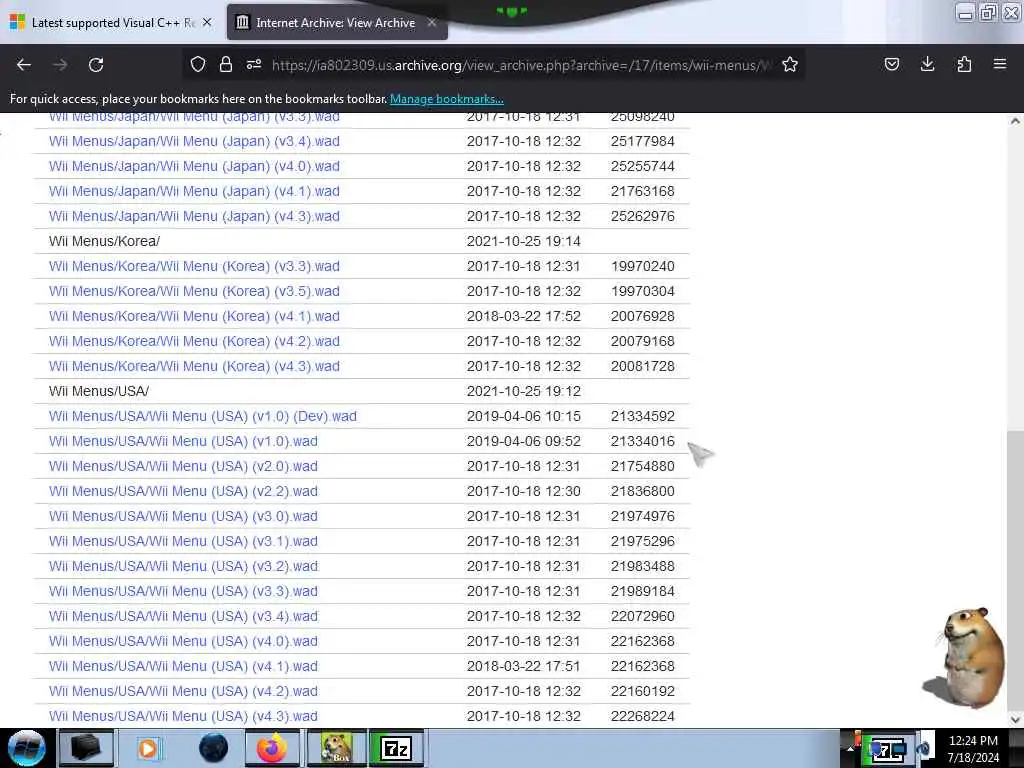Download Wii Menu (USA) (v4.3).wad
The width and height of the screenshot is (1024, 768).
coord(183,716)
